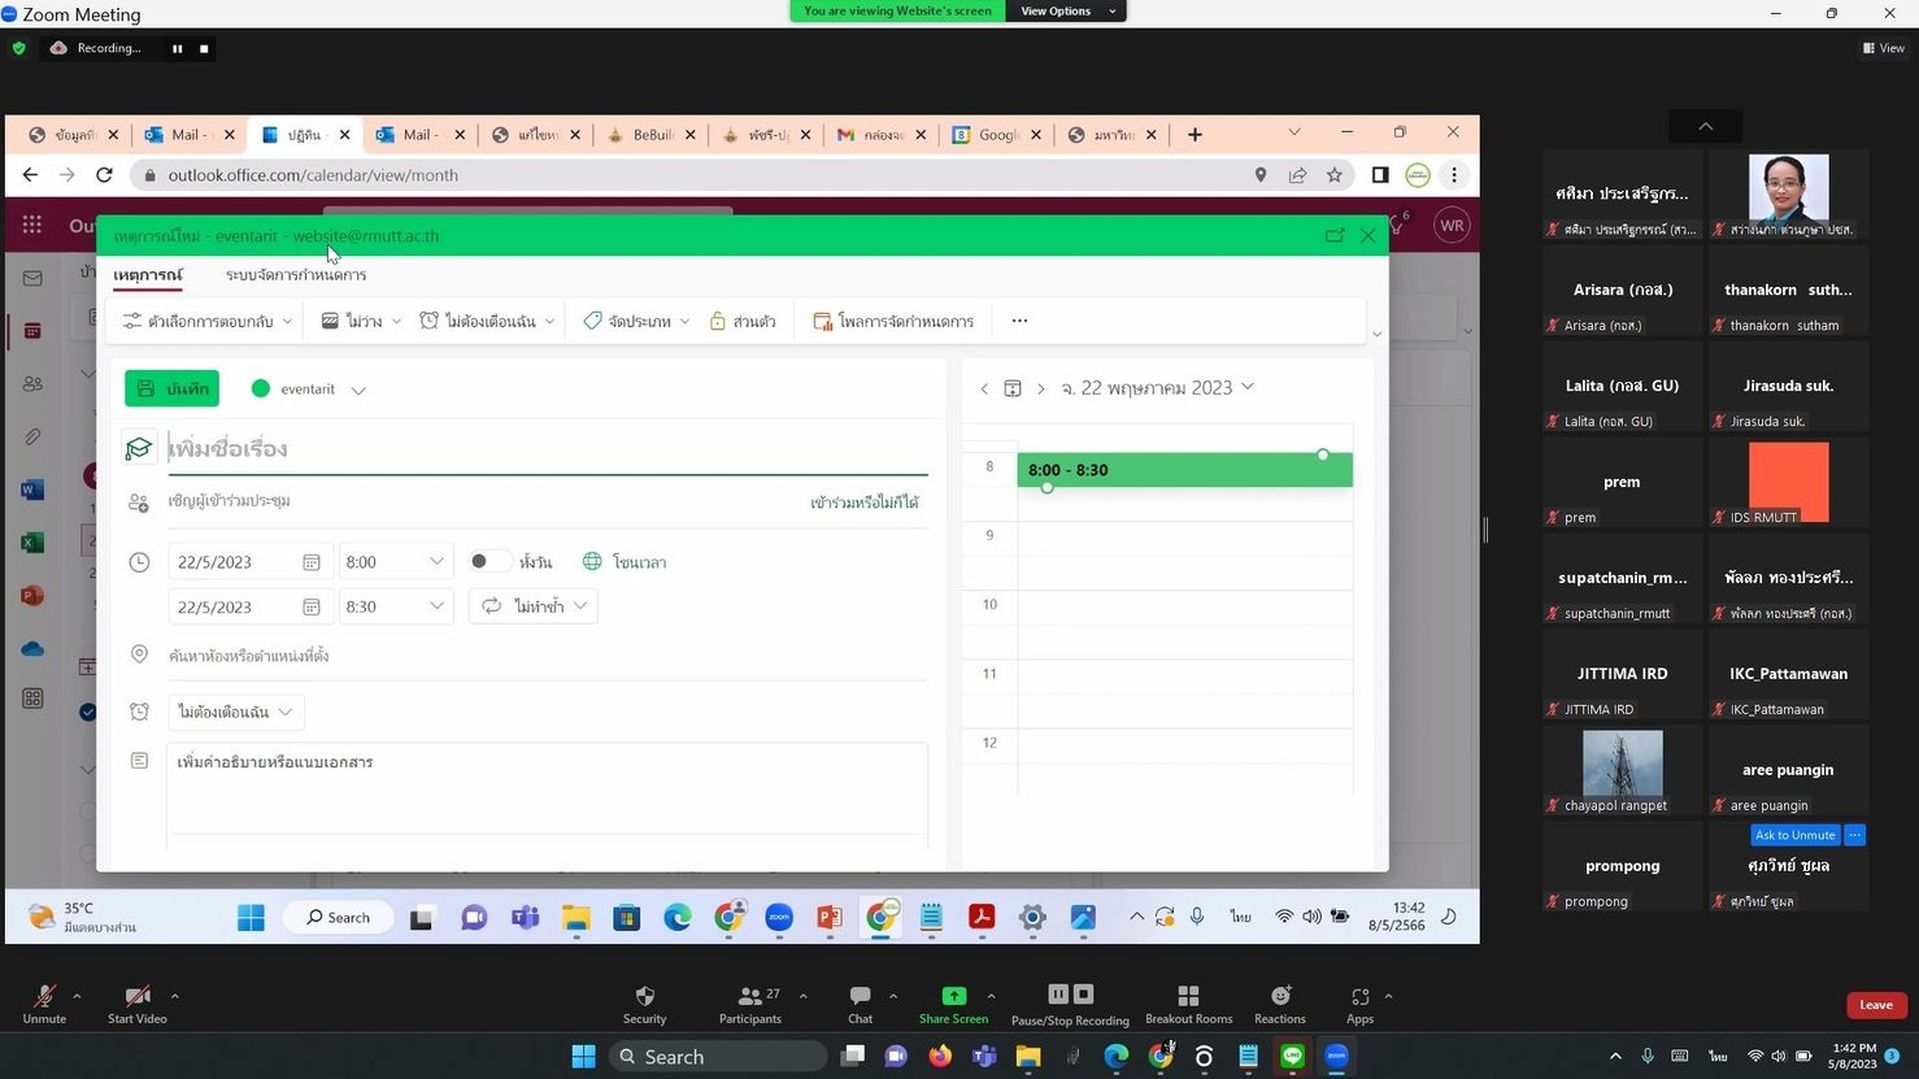Screen dimensions: 1919x1079
Task: Unmute the microphone
Action: click(44, 1004)
